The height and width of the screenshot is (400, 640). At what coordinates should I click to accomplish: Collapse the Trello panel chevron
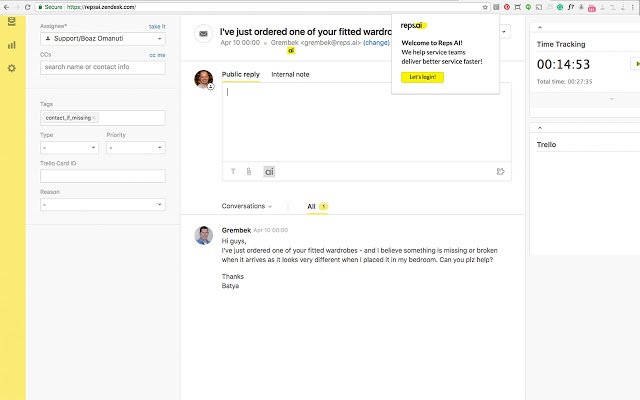[540, 128]
